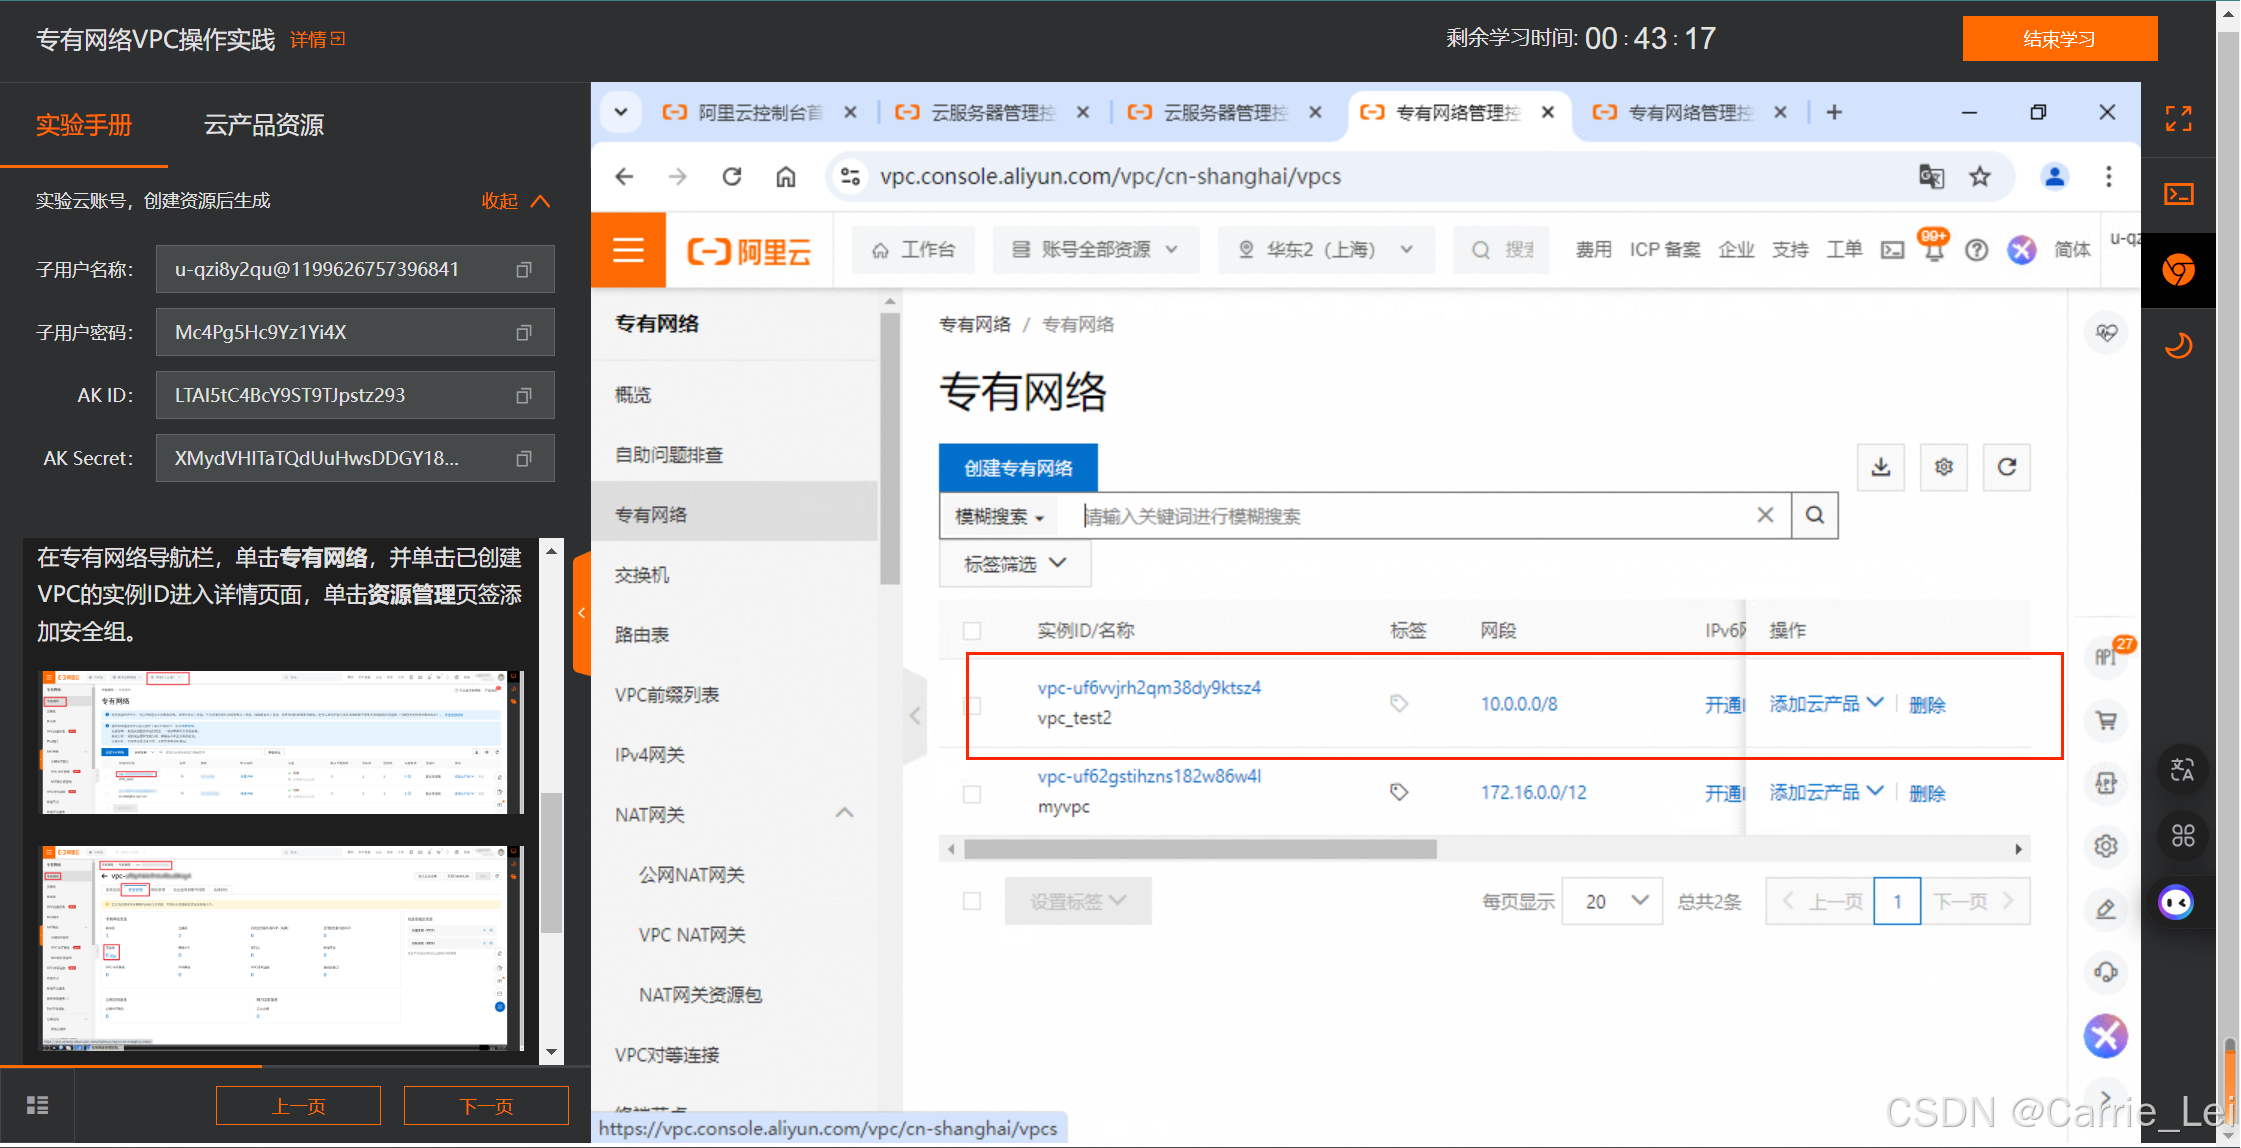Open shopping cart icon in right toolbar

click(x=2107, y=720)
